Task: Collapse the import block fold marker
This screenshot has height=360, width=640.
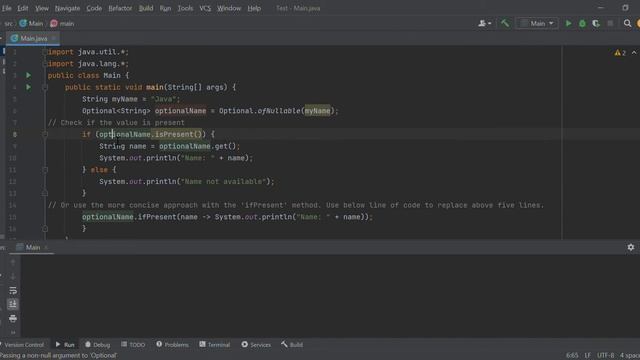Action: coord(44,52)
